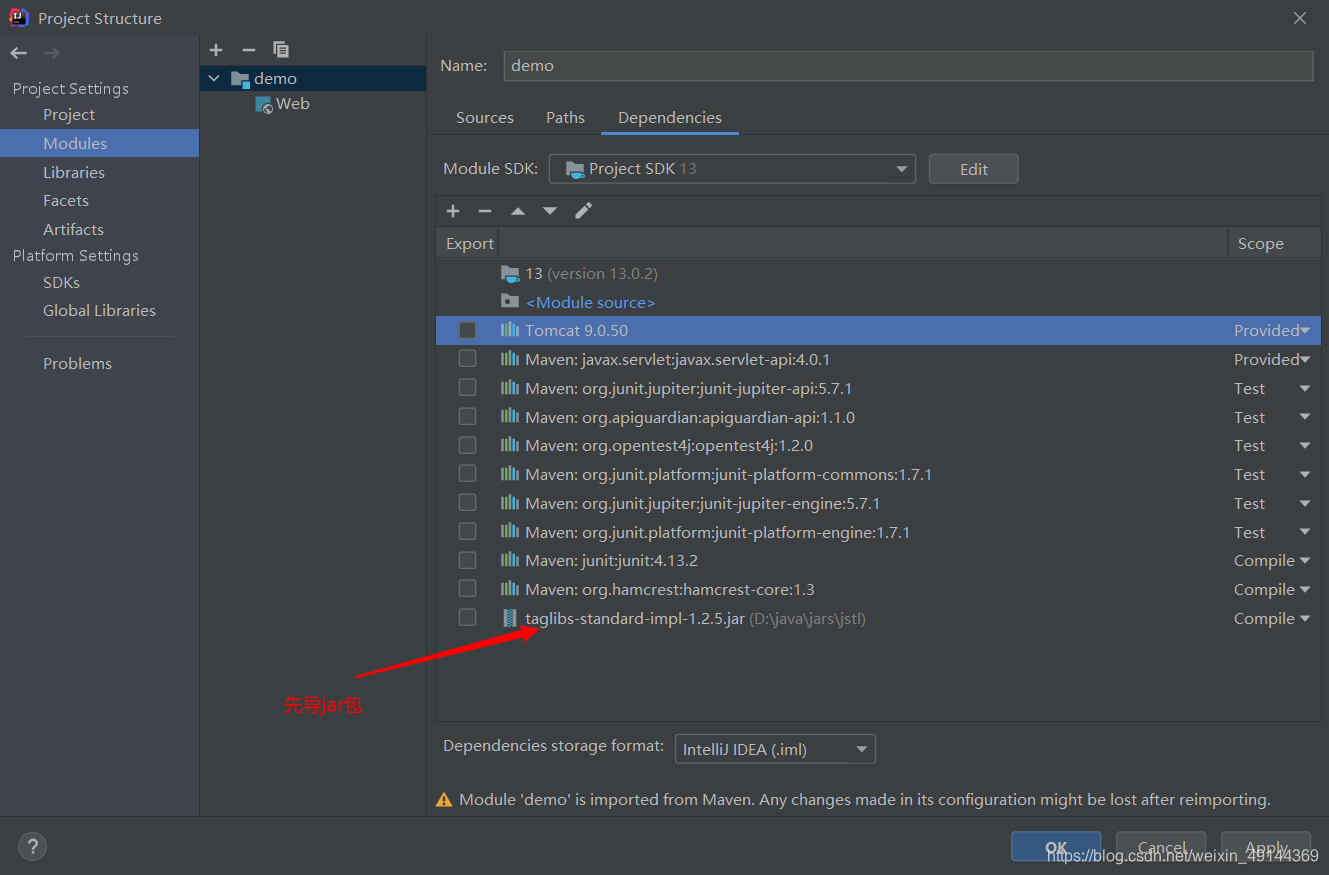Open SDKs under Platform Settings
Viewport: 1329px width, 875px height.
click(x=61, y=282)
